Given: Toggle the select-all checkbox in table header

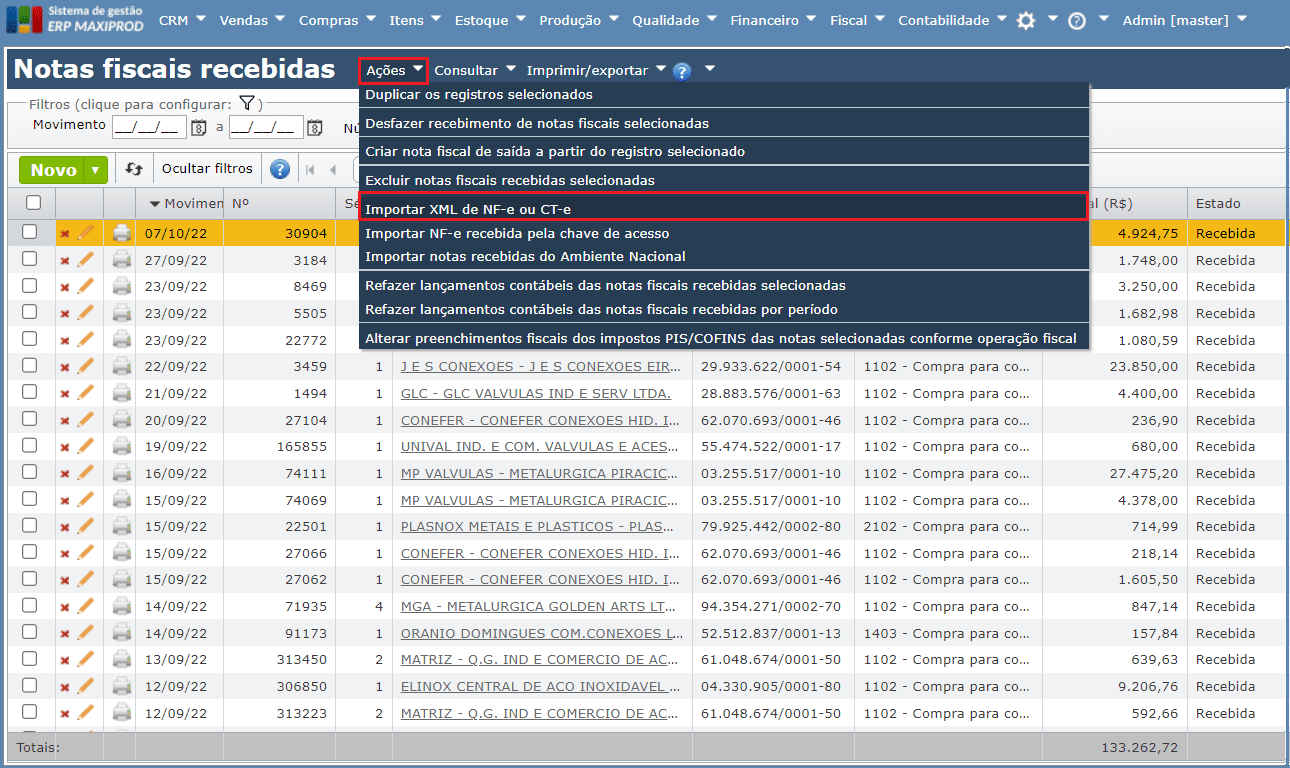Looking at the screenshot, I should (33, 203).
